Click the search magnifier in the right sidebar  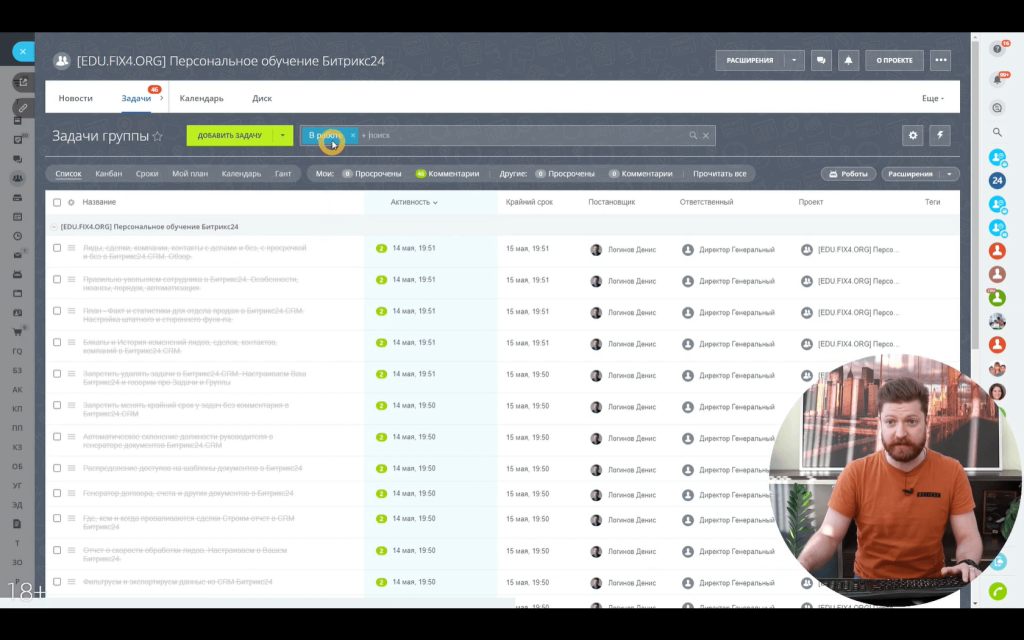point(997,133)
